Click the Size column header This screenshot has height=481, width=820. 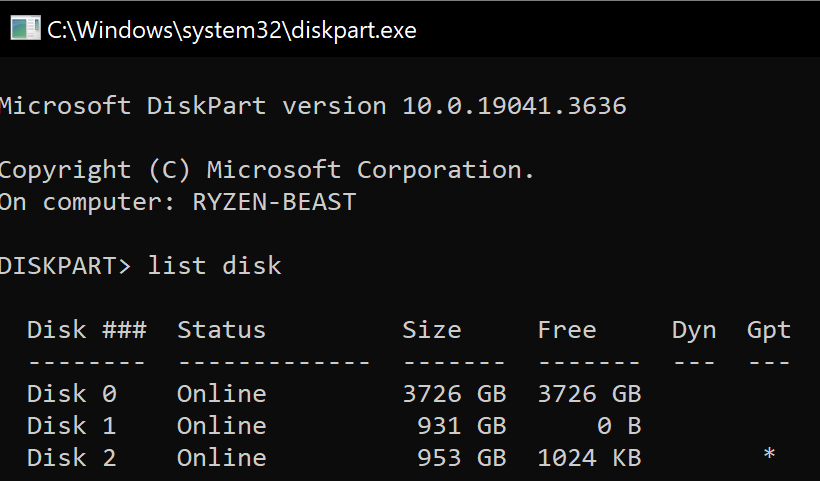(431, 330)
